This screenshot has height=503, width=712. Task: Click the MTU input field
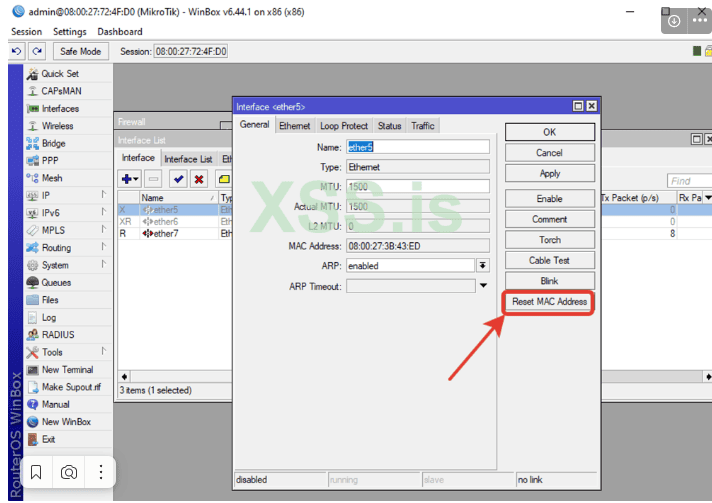[418, 187]
